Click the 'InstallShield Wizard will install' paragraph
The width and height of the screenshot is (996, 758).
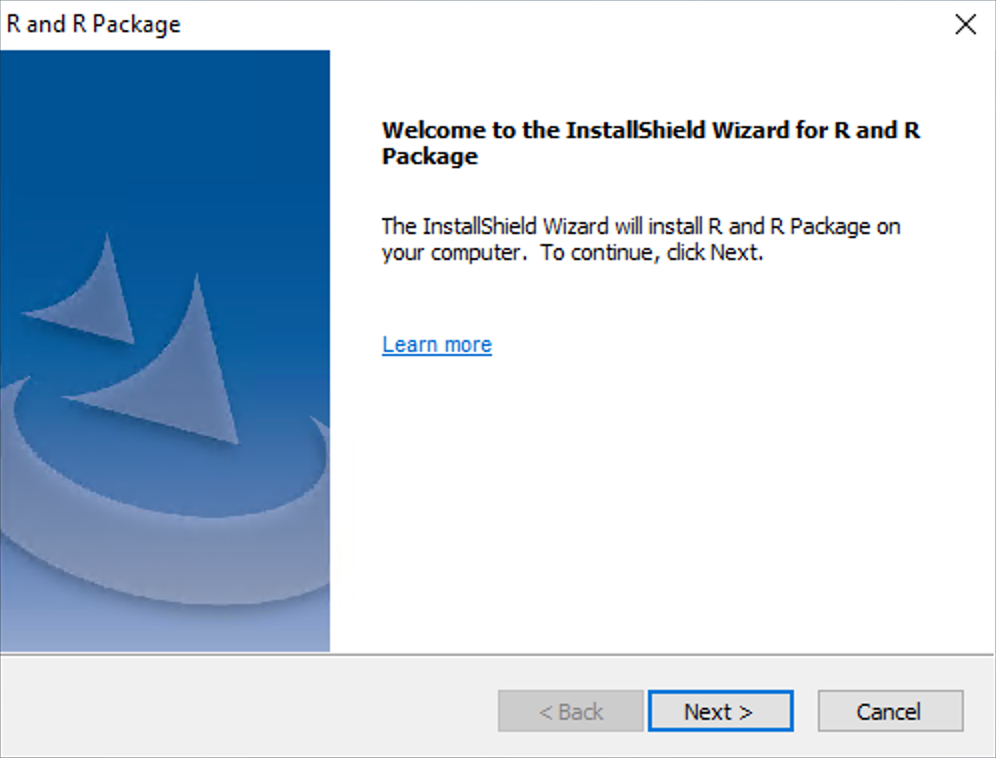click(x=640, y=227)
